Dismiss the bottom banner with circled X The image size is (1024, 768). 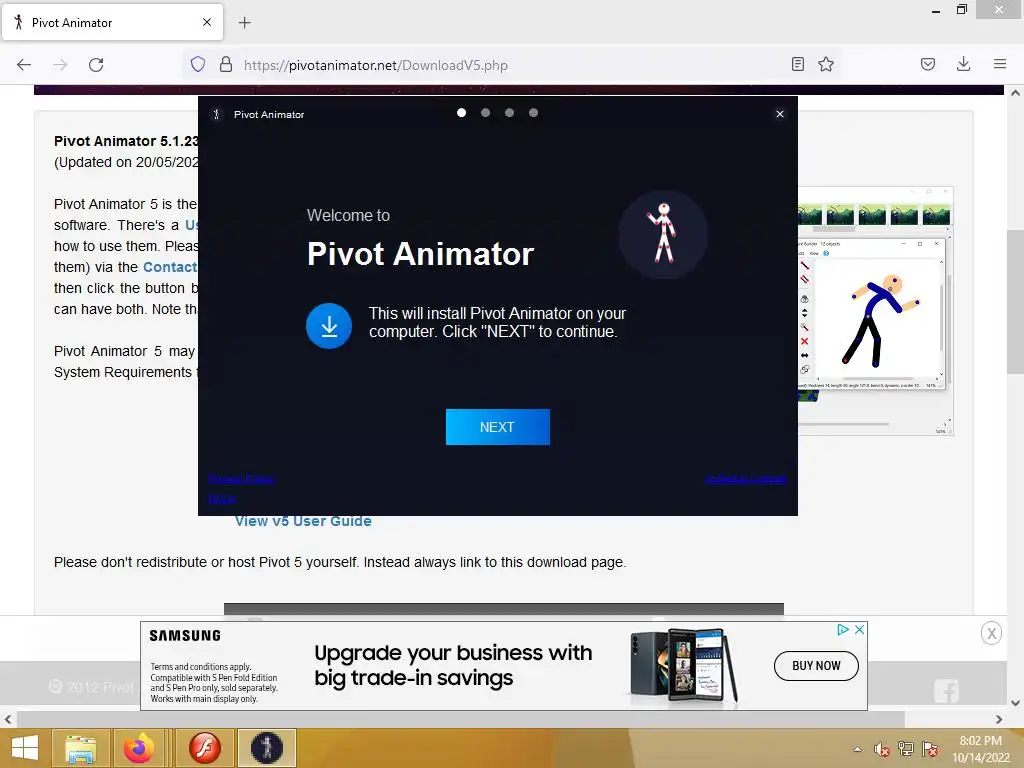tap(991, 633)
